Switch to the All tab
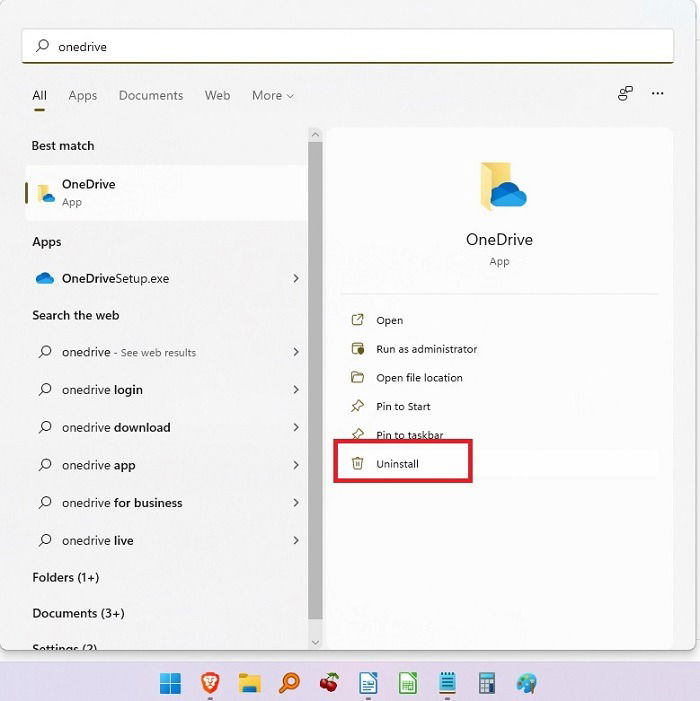Viewport: 700px width, 701px height. tap(39, 95)
